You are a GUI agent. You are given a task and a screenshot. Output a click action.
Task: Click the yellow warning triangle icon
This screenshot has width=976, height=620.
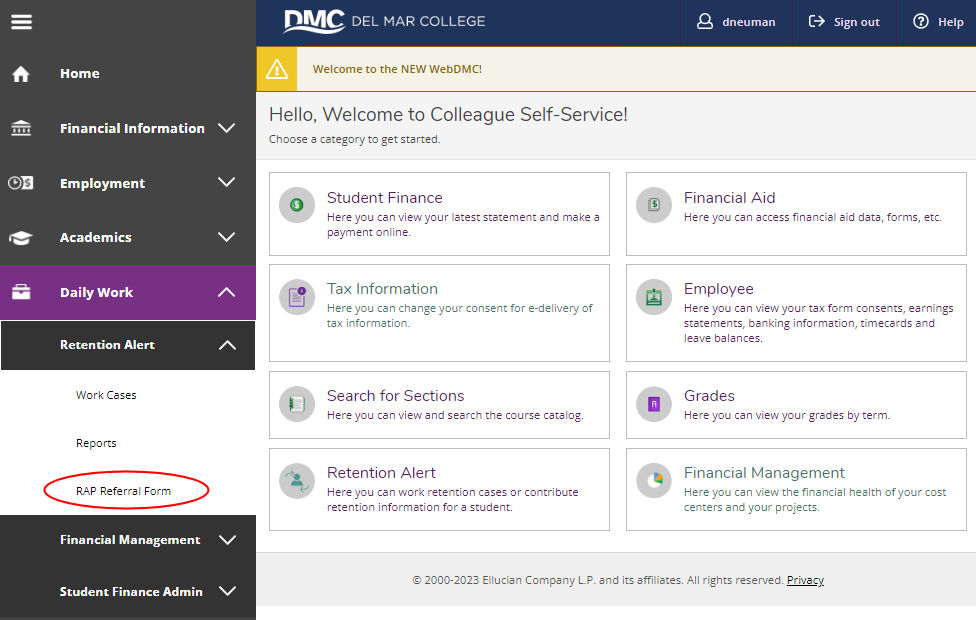pos(277,69)
